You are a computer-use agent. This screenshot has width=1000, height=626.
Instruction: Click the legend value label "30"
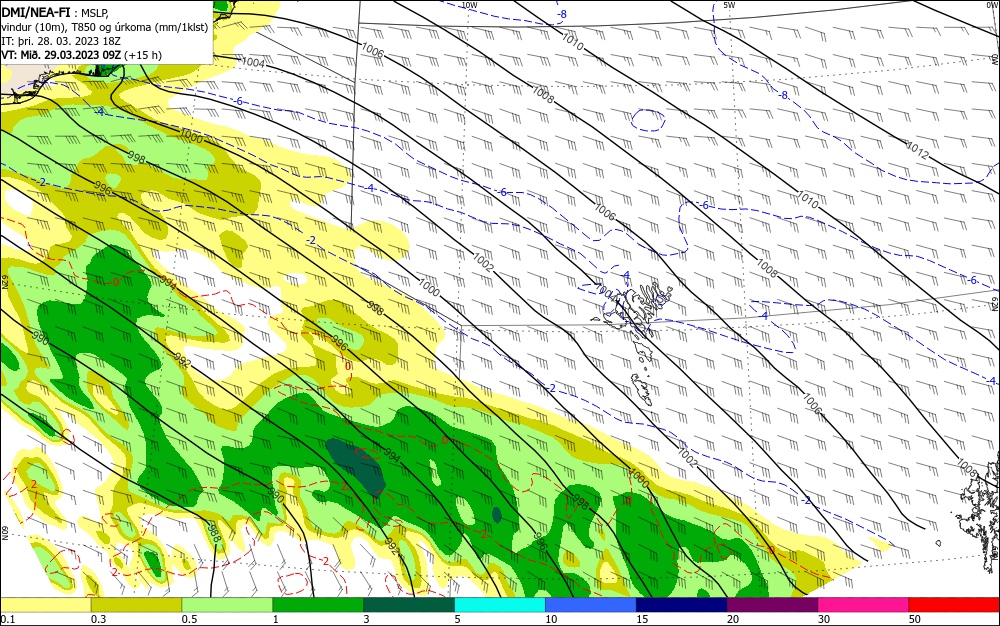click(824, 619)
